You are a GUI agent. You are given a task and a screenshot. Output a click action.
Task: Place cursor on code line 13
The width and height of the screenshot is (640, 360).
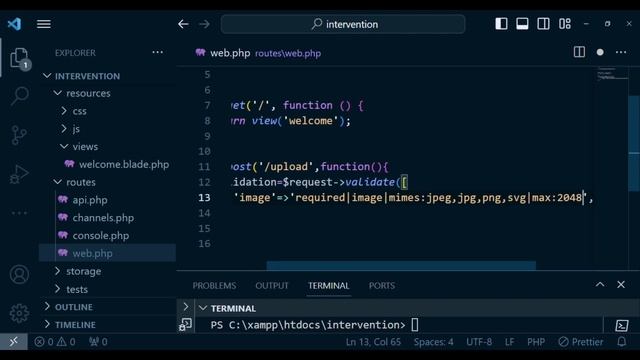coord(412,198)
